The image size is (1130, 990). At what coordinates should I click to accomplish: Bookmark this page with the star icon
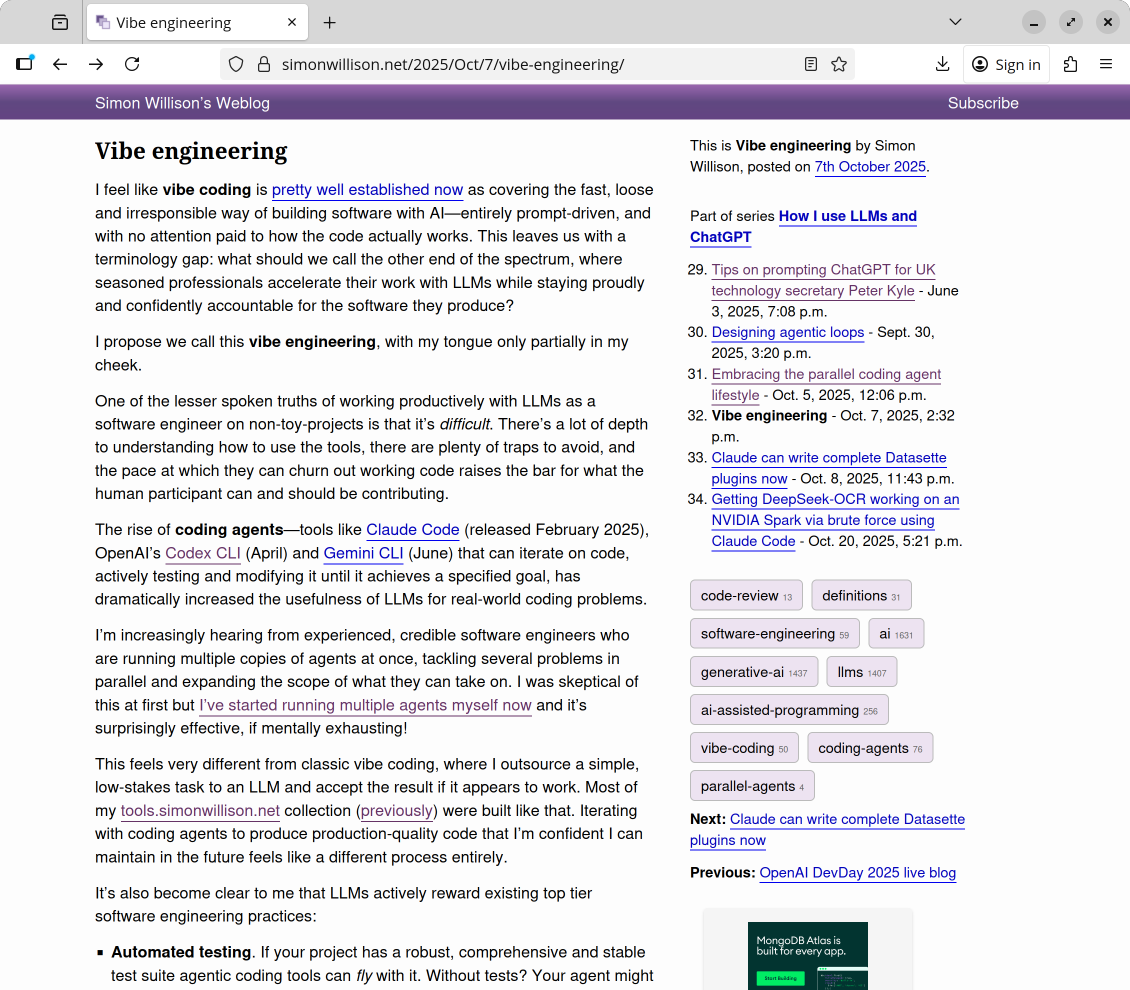pyautogui.click(x=839, y=63)
